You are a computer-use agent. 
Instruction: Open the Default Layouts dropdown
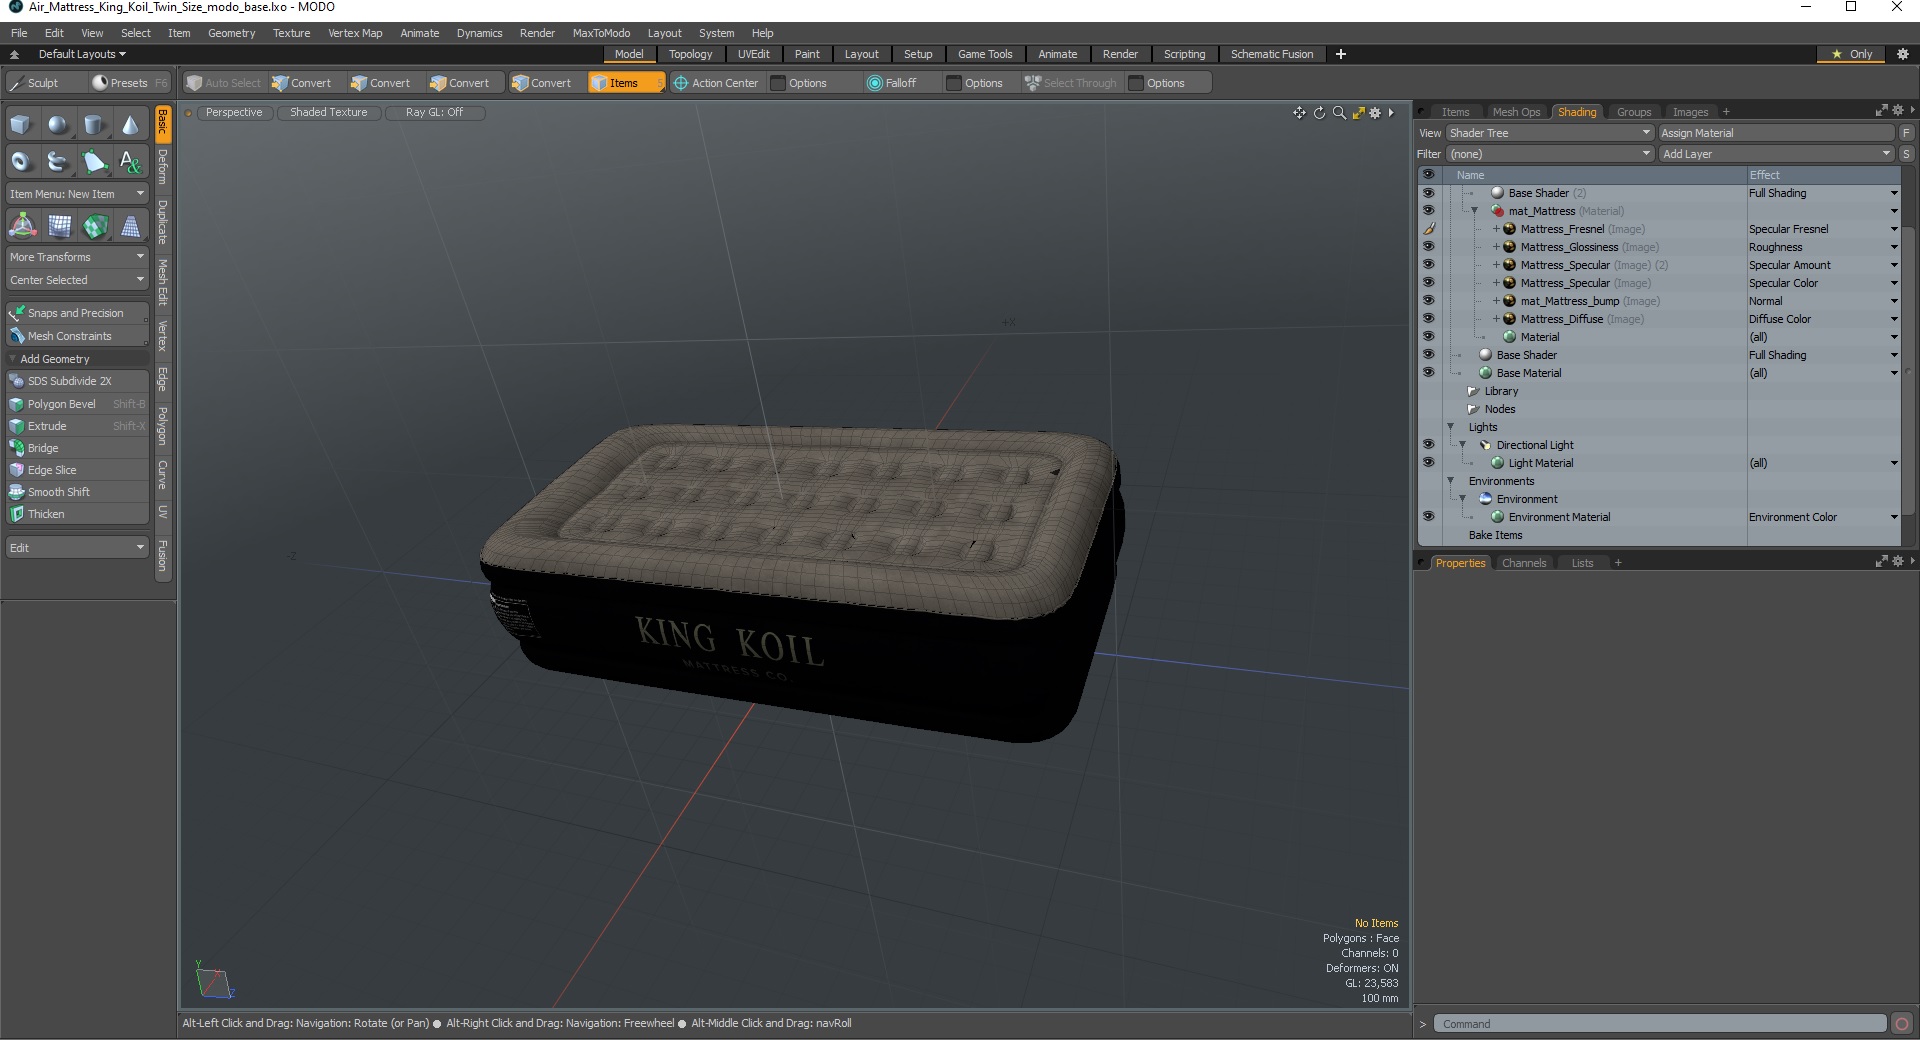(82, 54)
